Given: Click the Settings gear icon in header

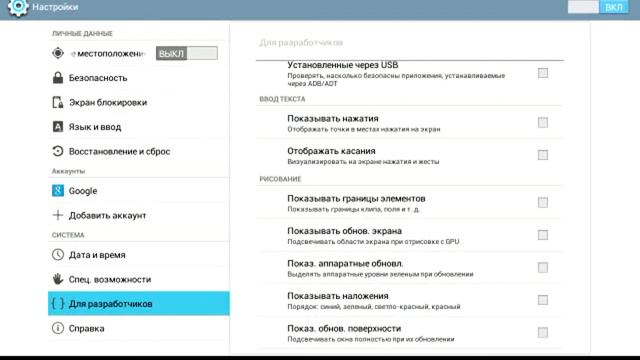Looking at the screenshot, I should coord(18,7).
